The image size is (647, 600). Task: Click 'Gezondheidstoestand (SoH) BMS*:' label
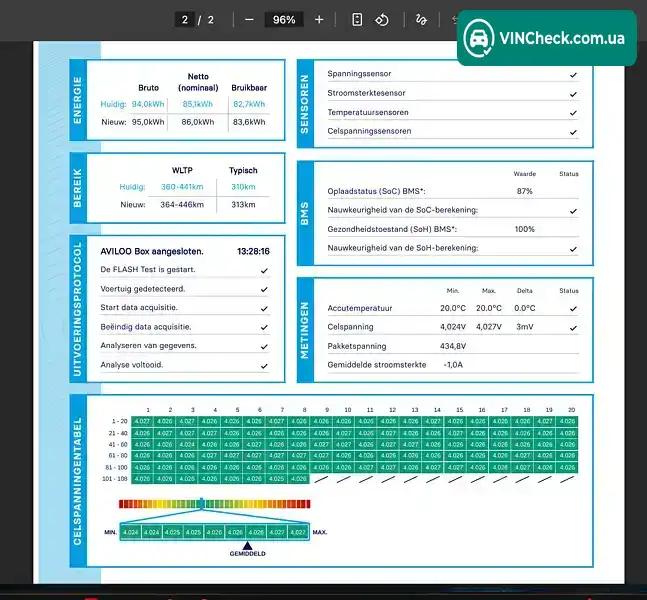(x=392, y=229)
